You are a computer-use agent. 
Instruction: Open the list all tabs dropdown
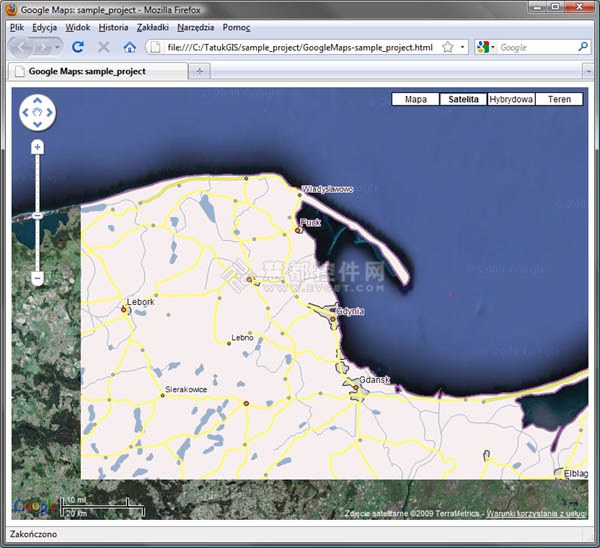coord(588,72)
